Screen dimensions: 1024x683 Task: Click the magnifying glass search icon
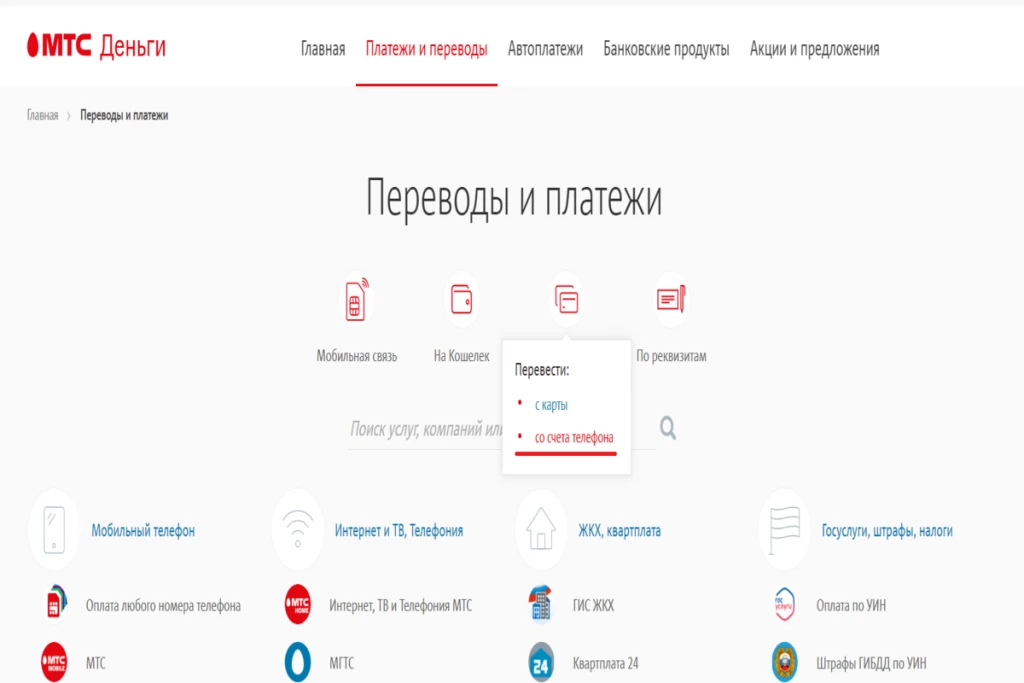[667, 428]
